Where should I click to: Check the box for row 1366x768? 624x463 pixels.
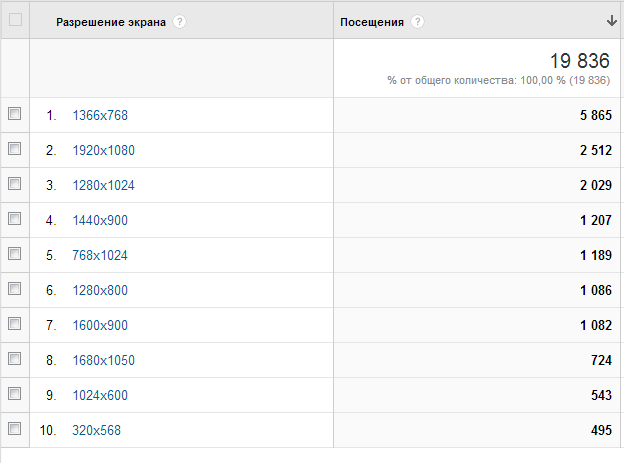pos(14,114)
